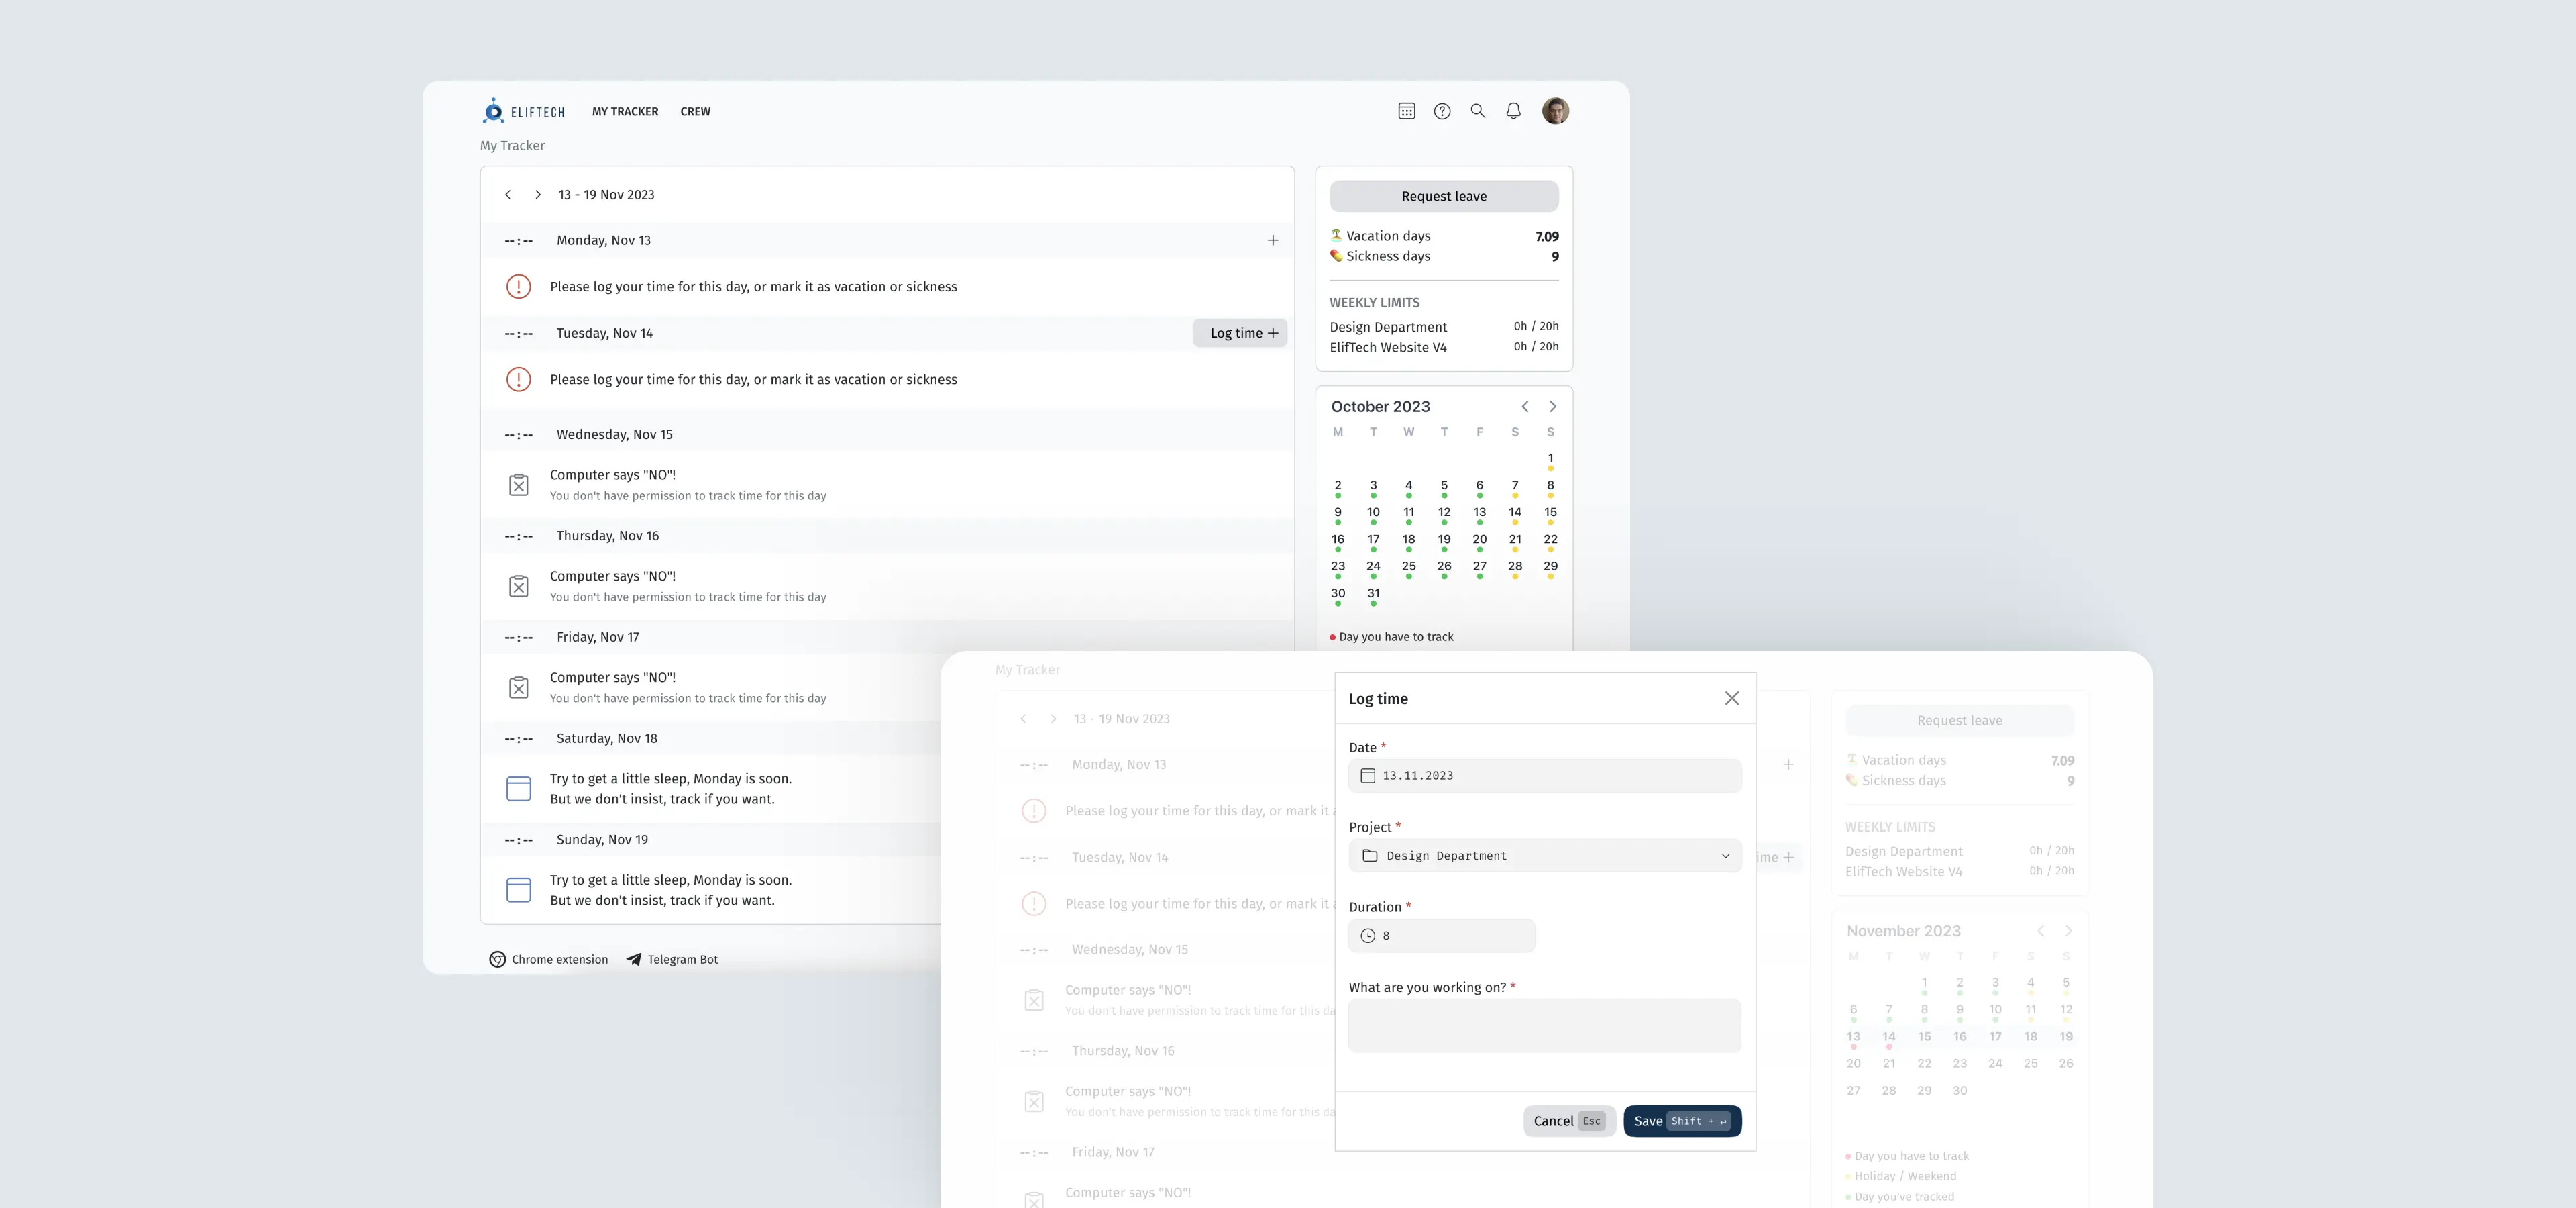Open the calendar icon in the header

point(1406,111)
